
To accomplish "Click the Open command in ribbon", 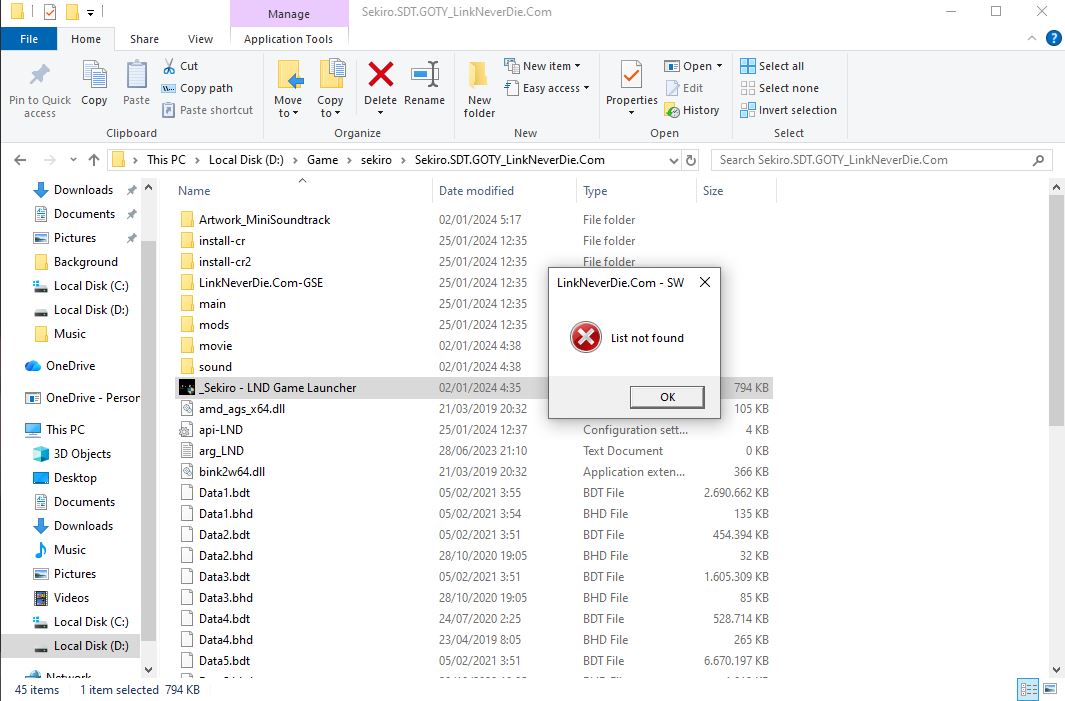I will pyautogui.click(x=693, y=66).
